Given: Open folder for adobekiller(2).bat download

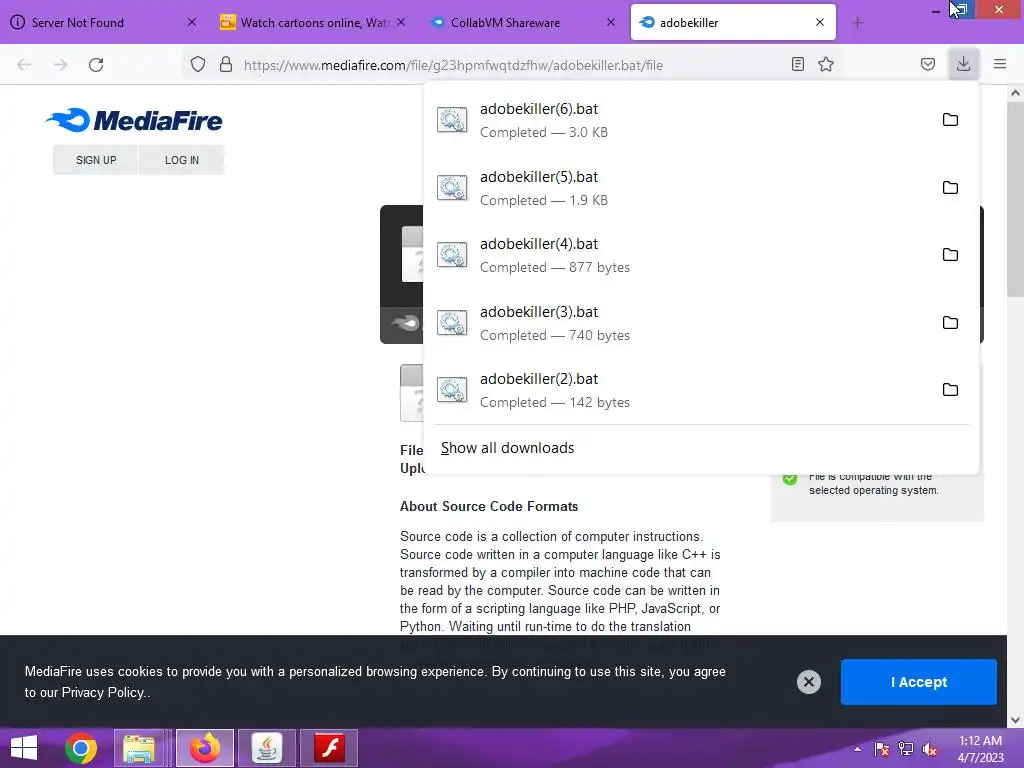Looking at the screenshot, I should pyautogui.click(x=950, y=390).
